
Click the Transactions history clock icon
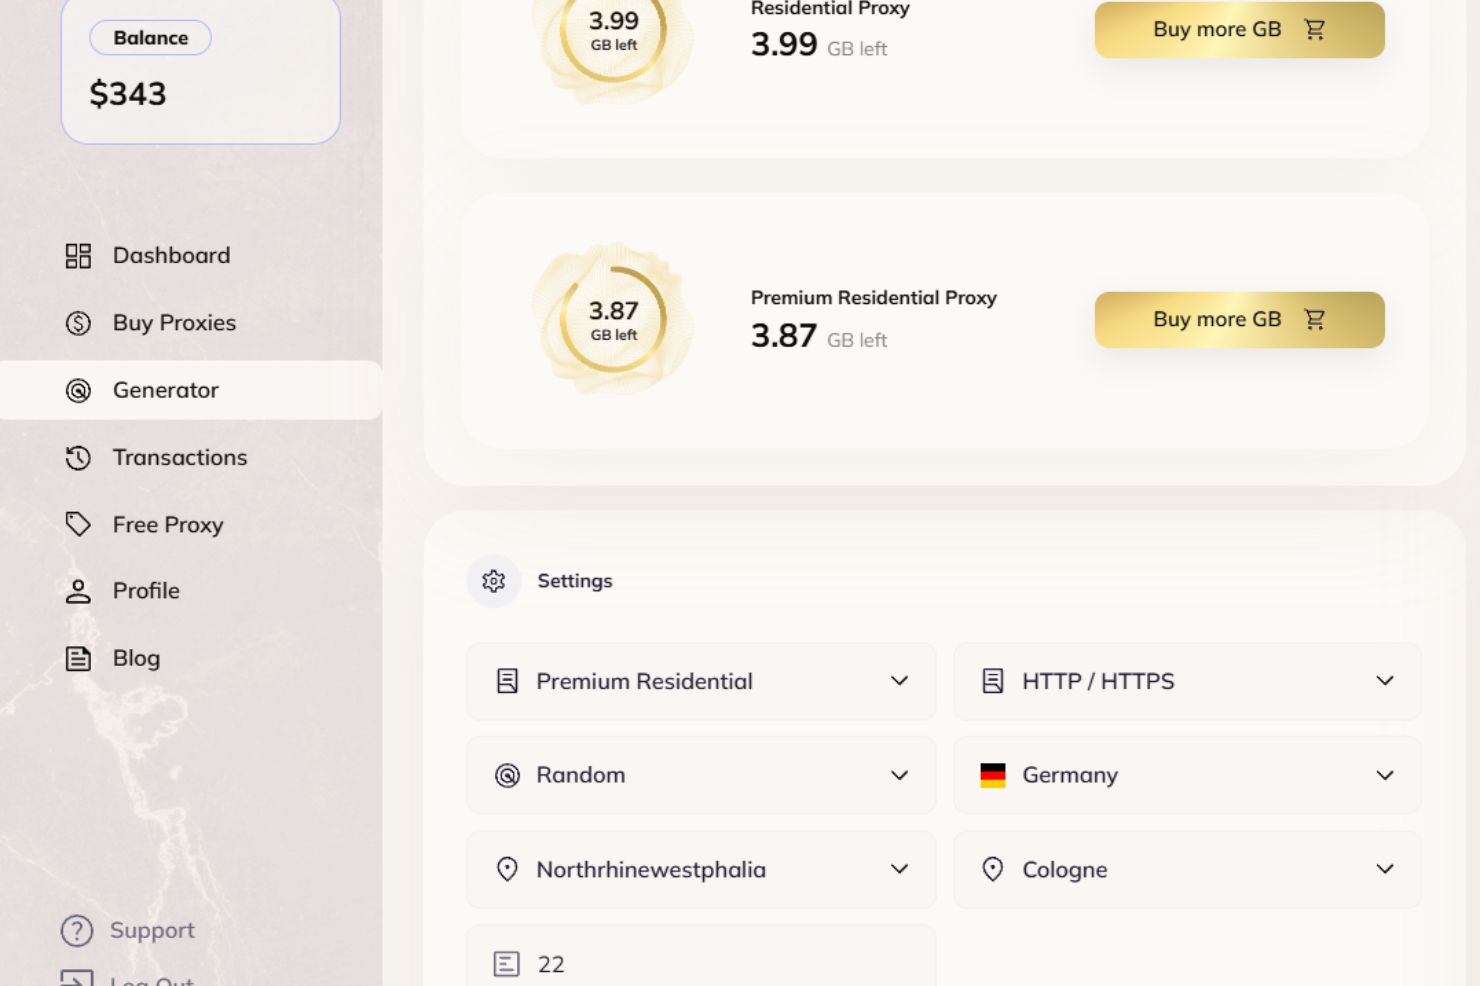point(77,457)
